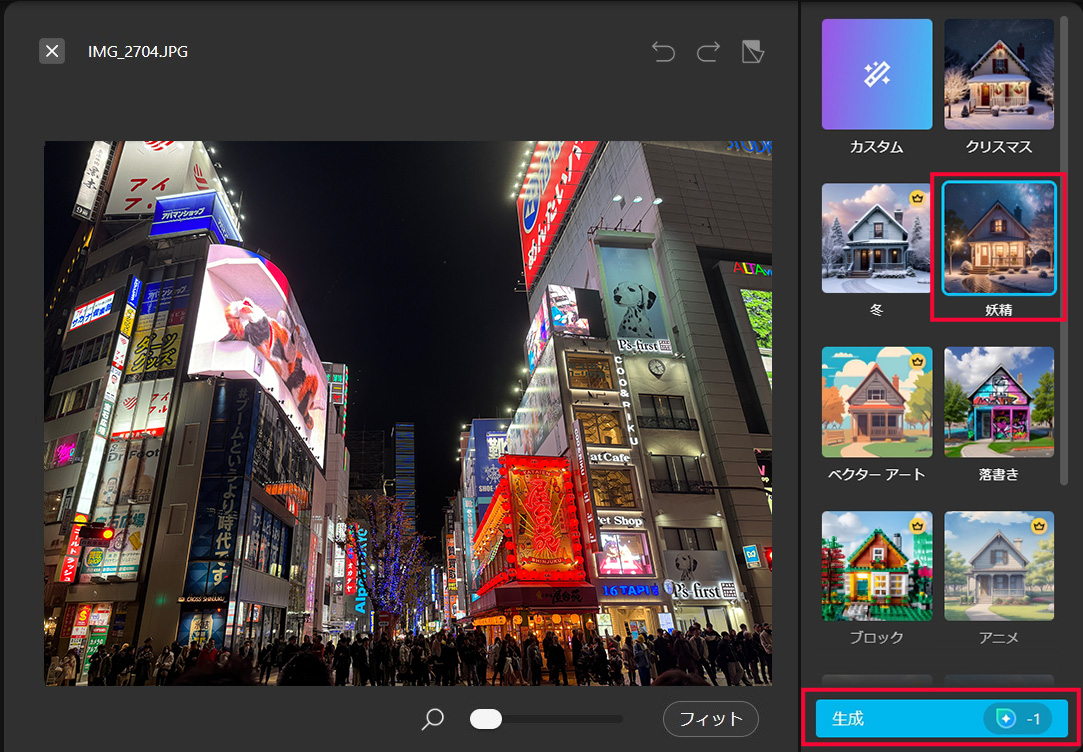Click the Shinjuku night photo preview
Viewport: 1083px width, 752px height.
408,413
